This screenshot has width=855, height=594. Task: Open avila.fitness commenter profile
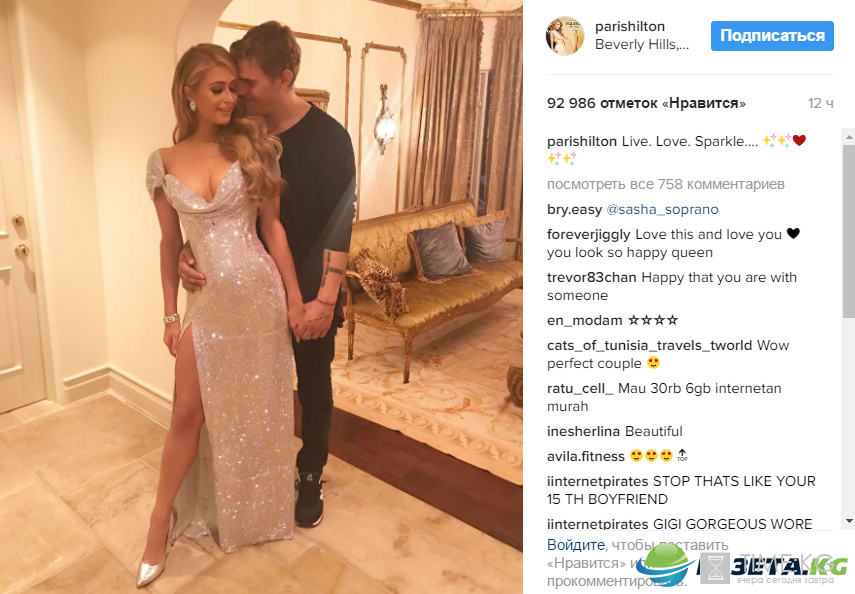[586, 457]
